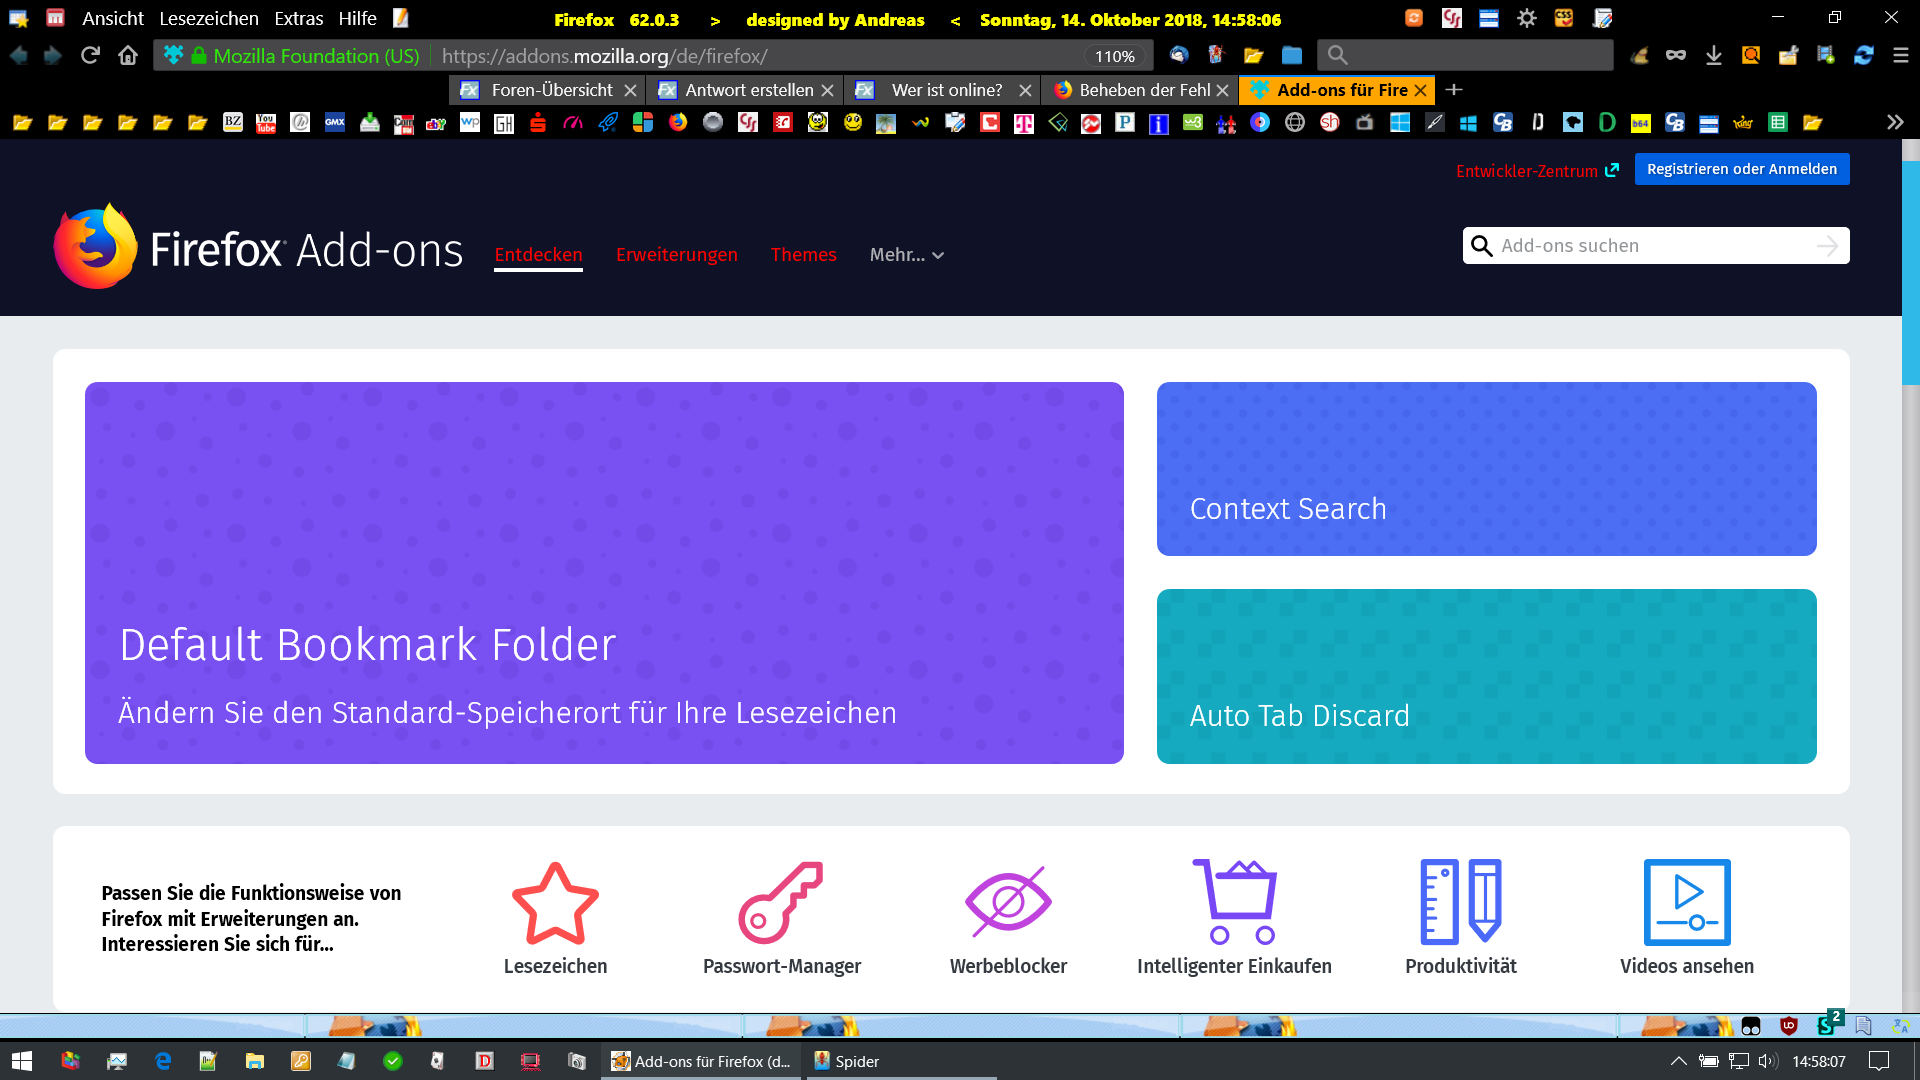The width and height of the screenshot is (1920, 1080).
Task: Click Registrieren oder Anmelden button
Action: pos(1741,169)
